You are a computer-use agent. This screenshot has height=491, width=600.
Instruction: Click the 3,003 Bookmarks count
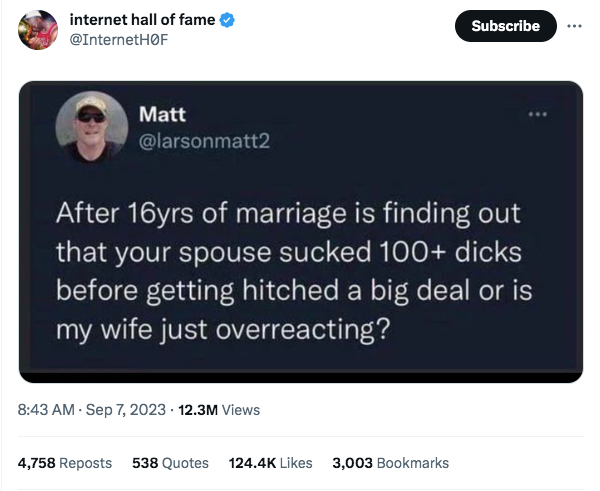point(390,463)
